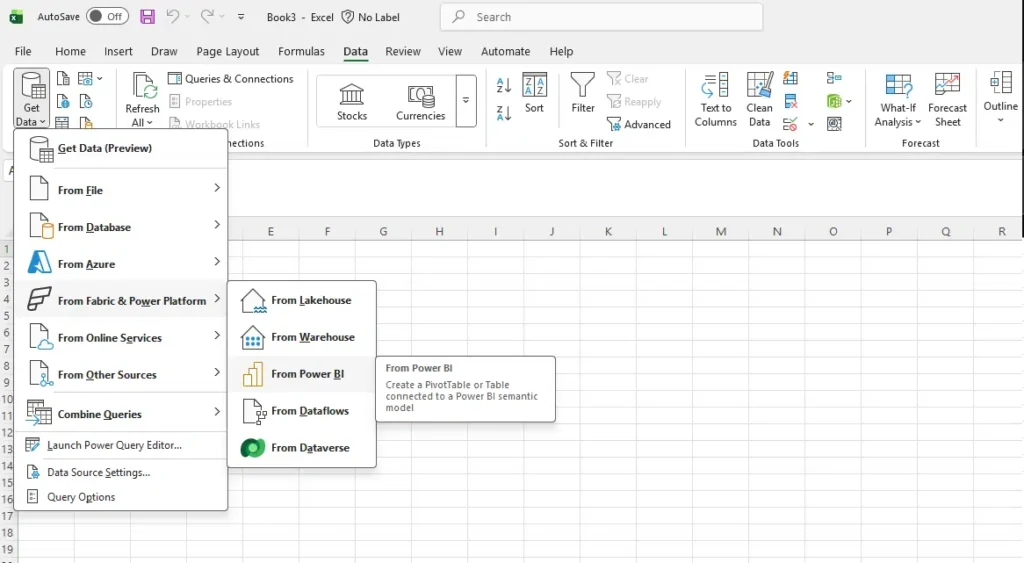The image size is (1024, 563).
Task: Choose From Dataflows
Action: (302, 411)
